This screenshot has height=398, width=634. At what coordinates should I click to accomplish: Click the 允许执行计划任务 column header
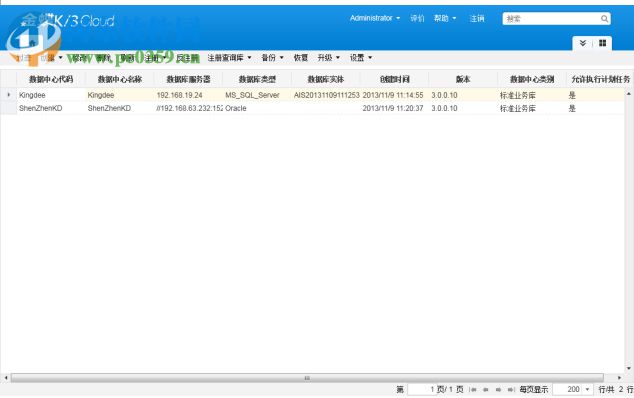[x=600, y=79]
